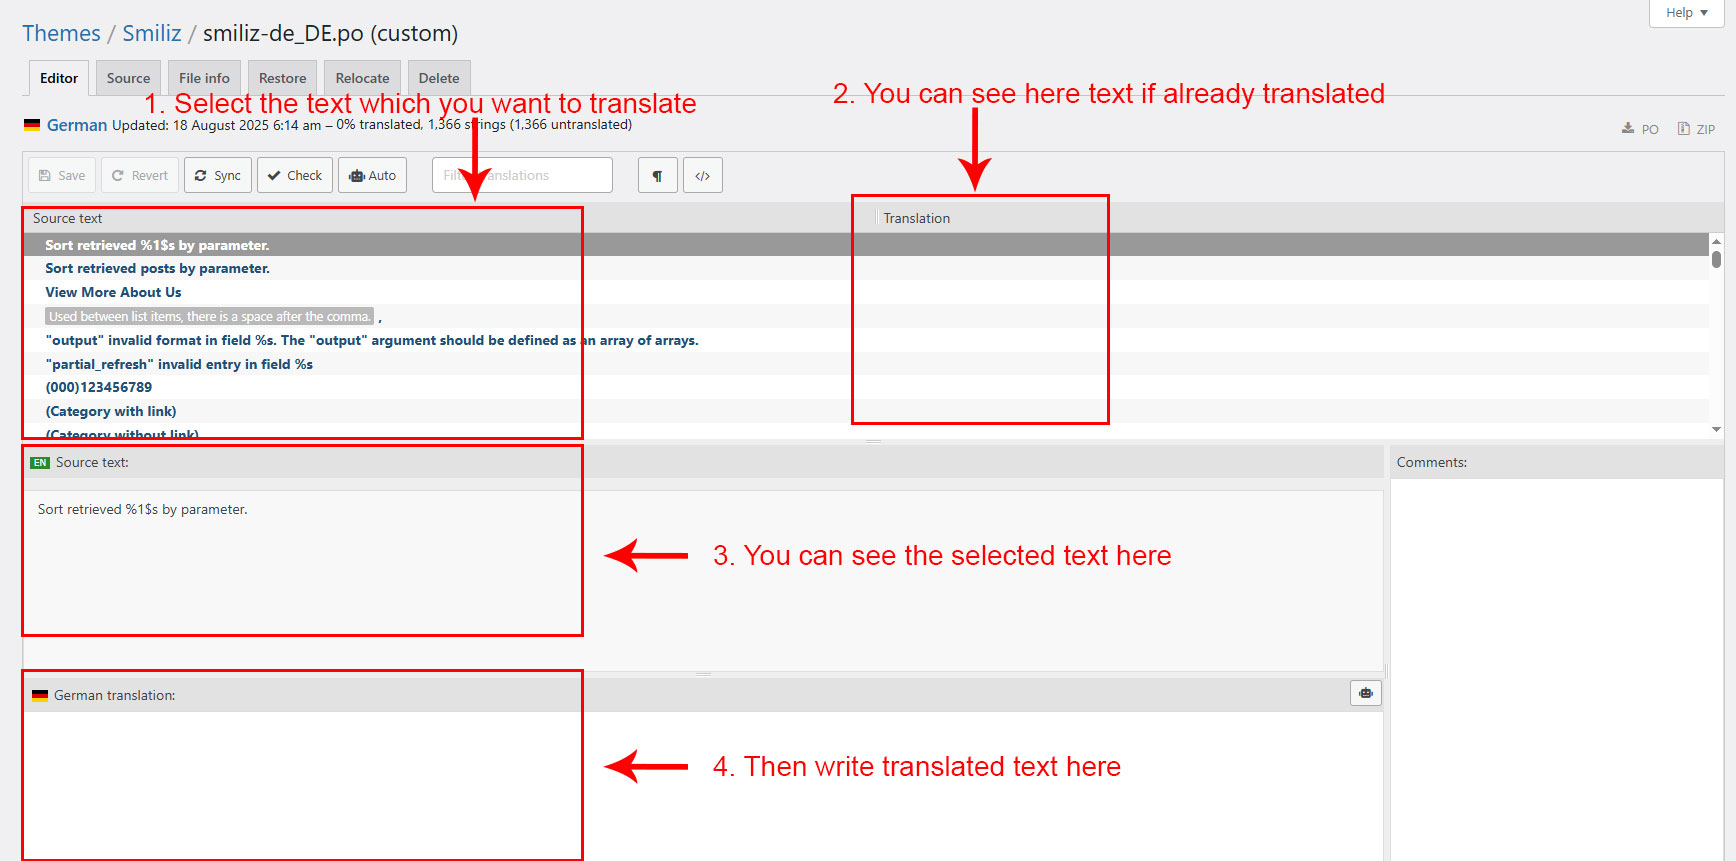Image resolution: width=1736 pixels, height=861 pixels.
Task: Open the Relocate tab
Action: click(x=362, y=78)
